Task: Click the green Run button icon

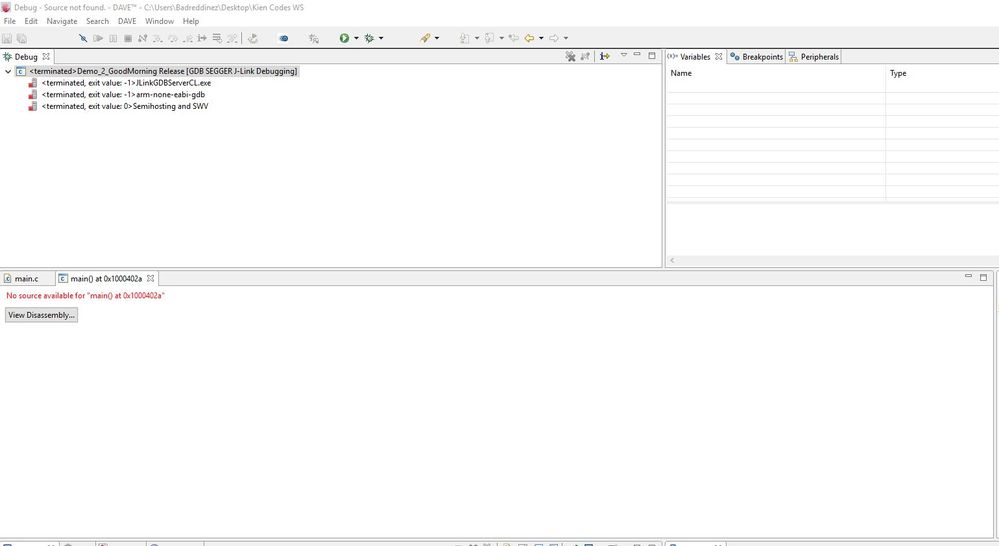Action: pos(344,38)
